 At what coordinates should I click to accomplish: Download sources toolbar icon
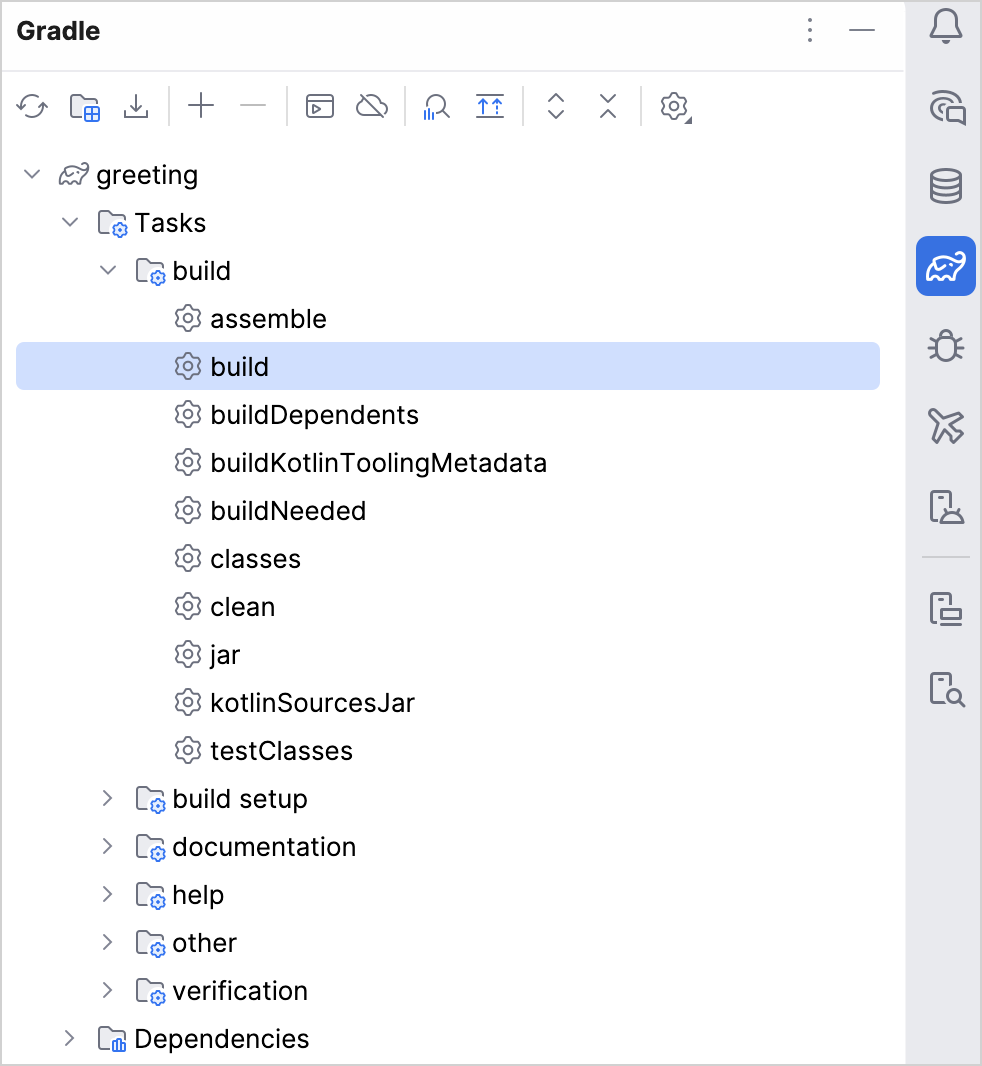(136, 107)
